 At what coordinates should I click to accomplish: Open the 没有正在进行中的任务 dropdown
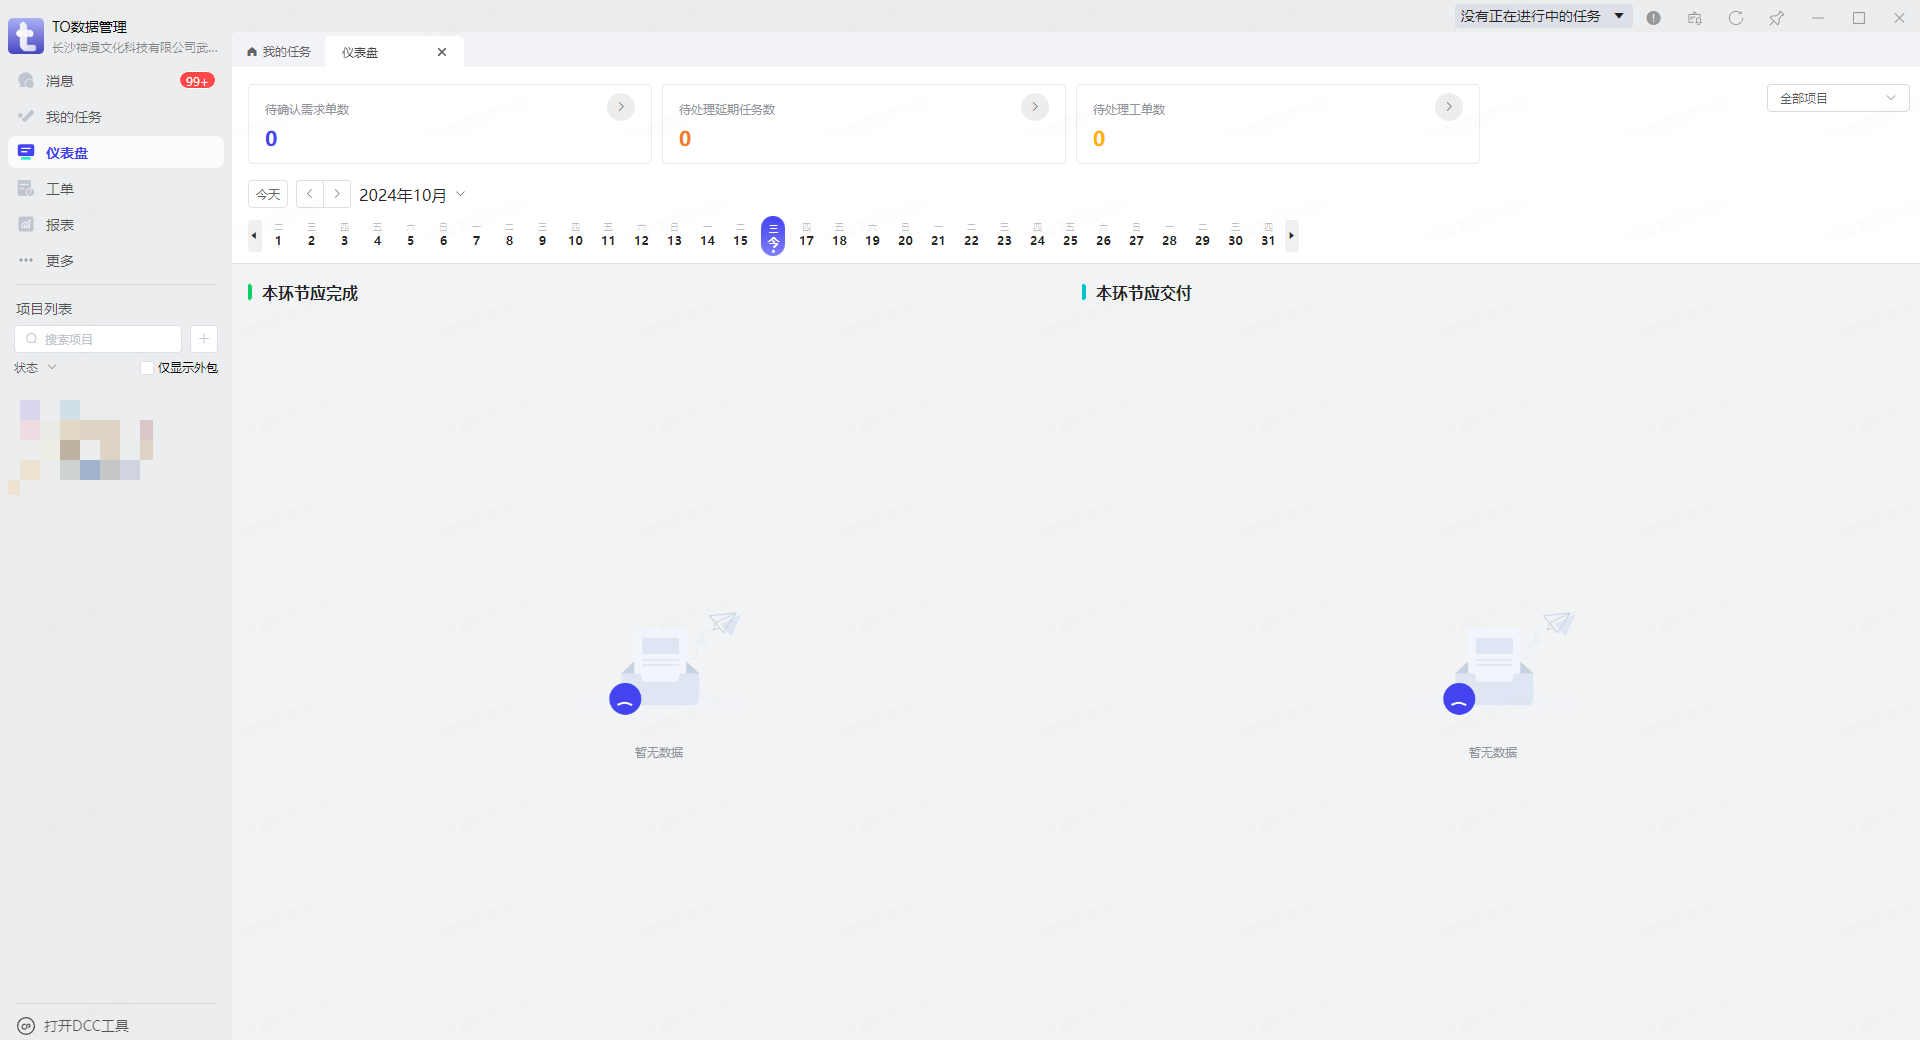(1541, 16)
